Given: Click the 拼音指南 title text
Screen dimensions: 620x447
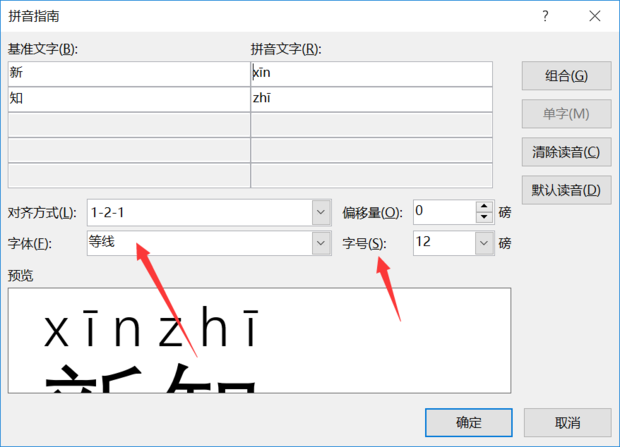Looking at the screenshot, I should [34, 16].
